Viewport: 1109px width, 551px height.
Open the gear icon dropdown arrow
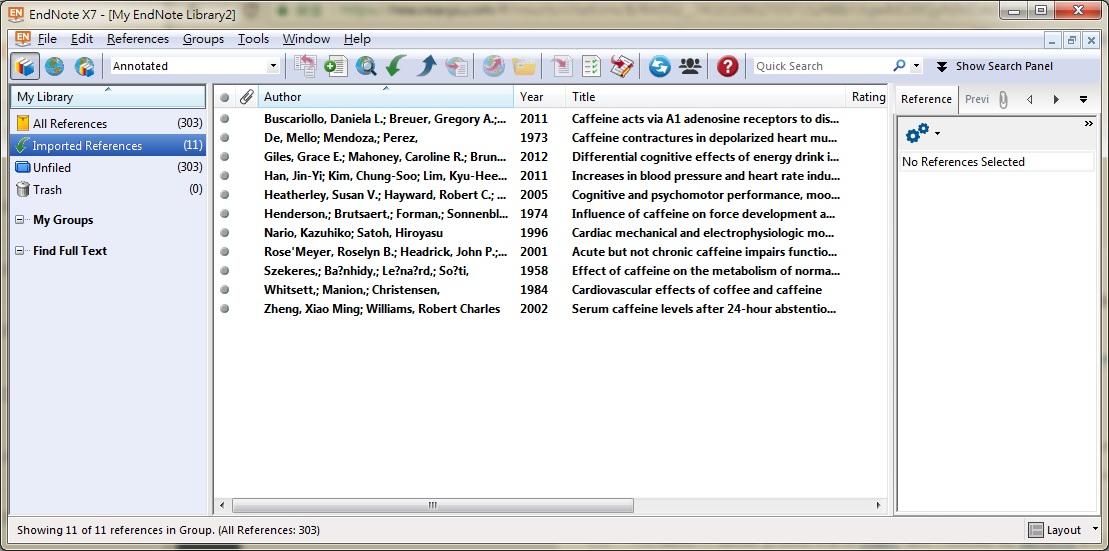(938, 133)
